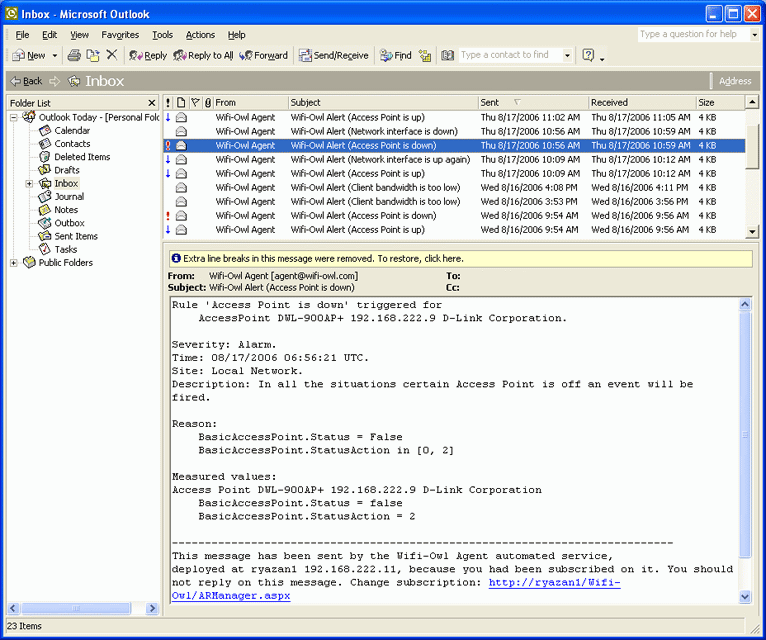Open the Deleted Items folder
This screenshot has height=640, width=766.
(x=82, y=157)
